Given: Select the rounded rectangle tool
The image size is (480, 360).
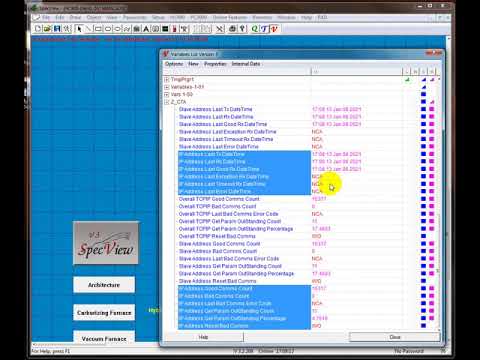Looking at the screenshot, I should [x=108, y=29].
